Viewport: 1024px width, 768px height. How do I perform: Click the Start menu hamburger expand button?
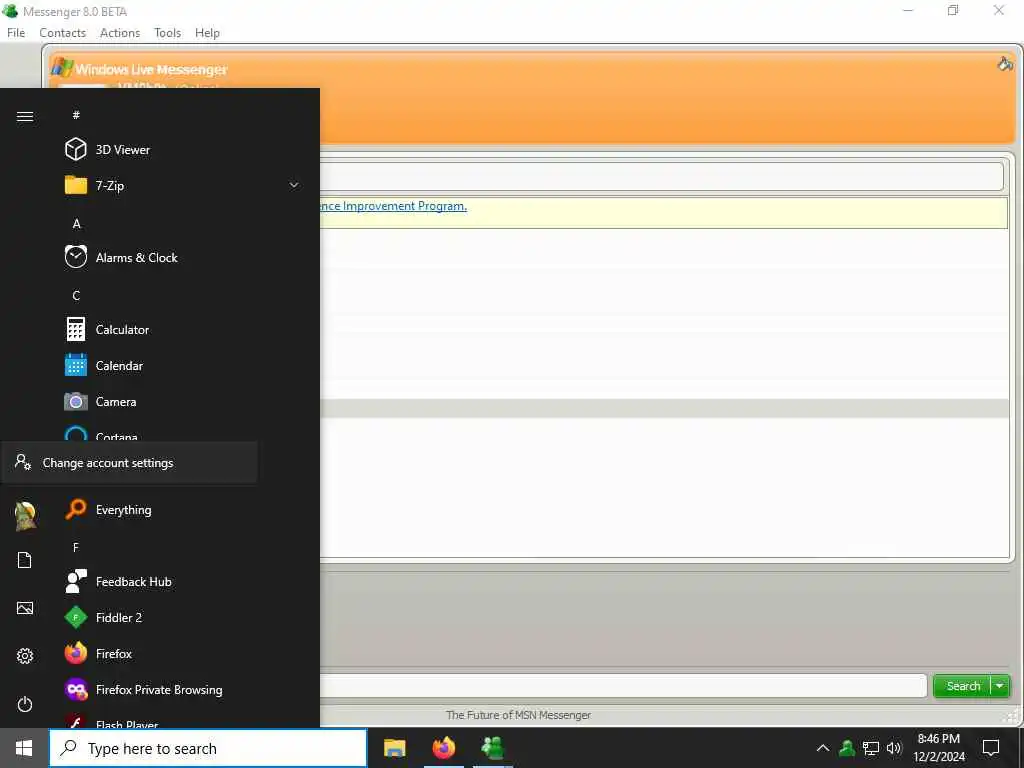25,116
